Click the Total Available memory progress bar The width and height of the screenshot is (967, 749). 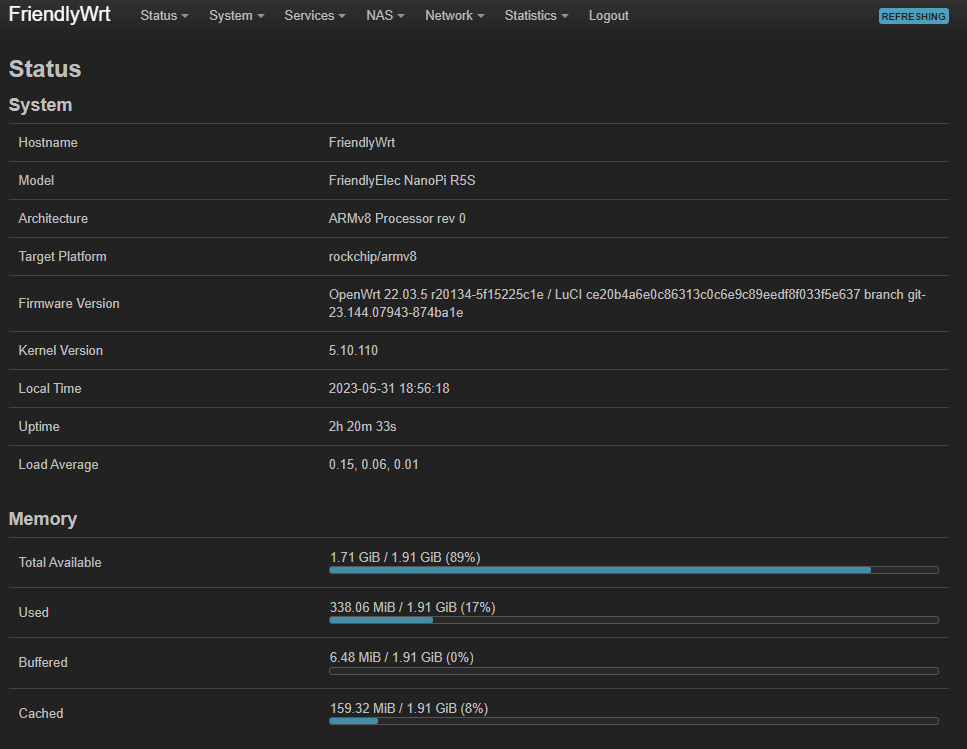click(633, 570)
